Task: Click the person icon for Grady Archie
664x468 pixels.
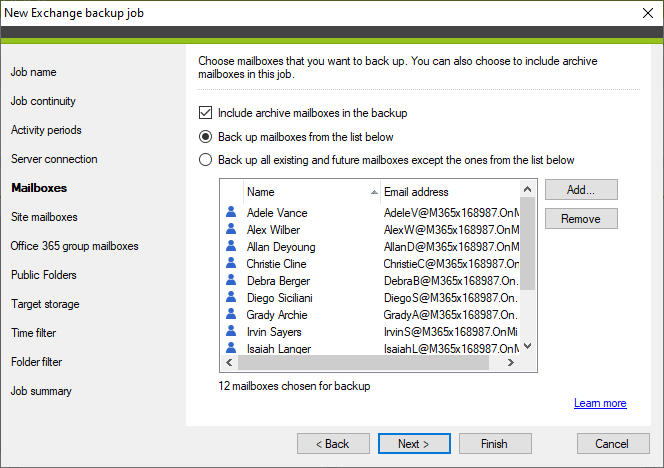Action: 231,315
